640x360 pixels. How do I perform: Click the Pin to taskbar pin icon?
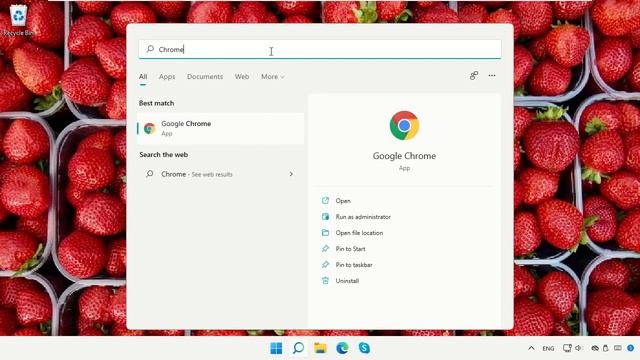tap(325, 264)
